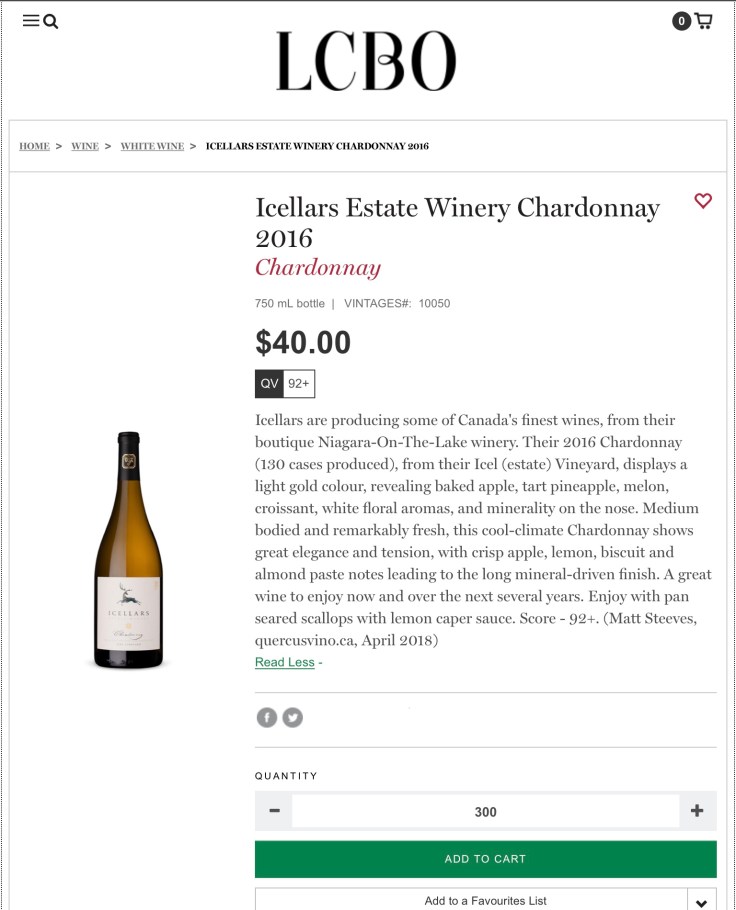Click the Icellars wine bottle image

pyautogui.click(x=127, y=550)
